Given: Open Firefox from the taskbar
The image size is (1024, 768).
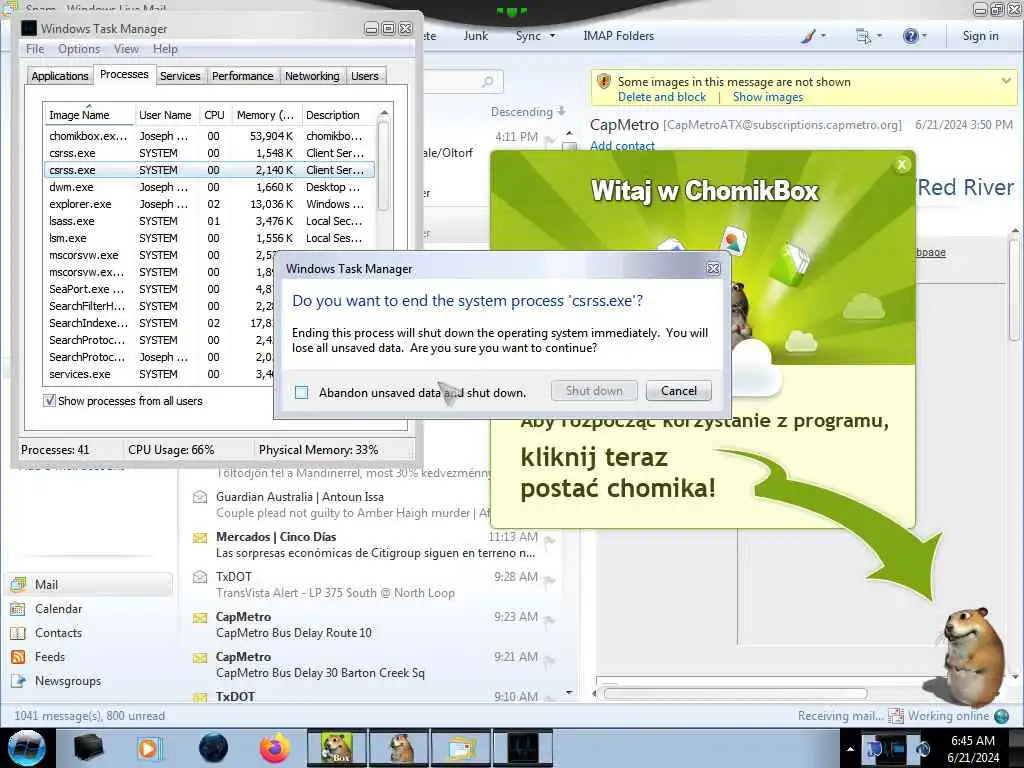Looking at the screenshot, I should (x=275, y=748).
